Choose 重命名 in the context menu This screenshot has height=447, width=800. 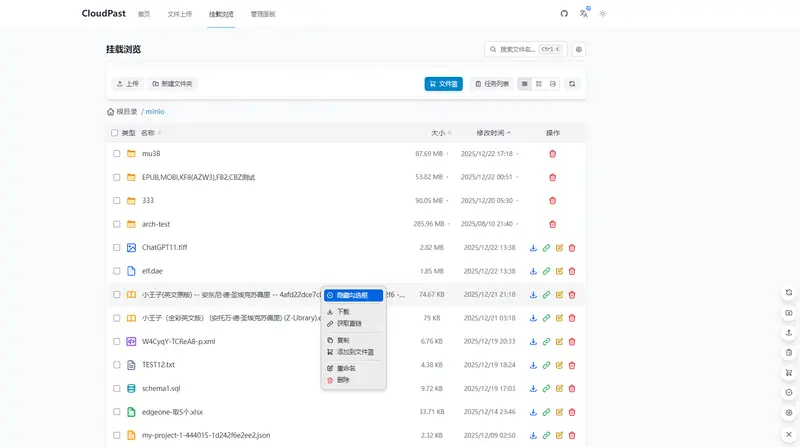tap(343, 368)
